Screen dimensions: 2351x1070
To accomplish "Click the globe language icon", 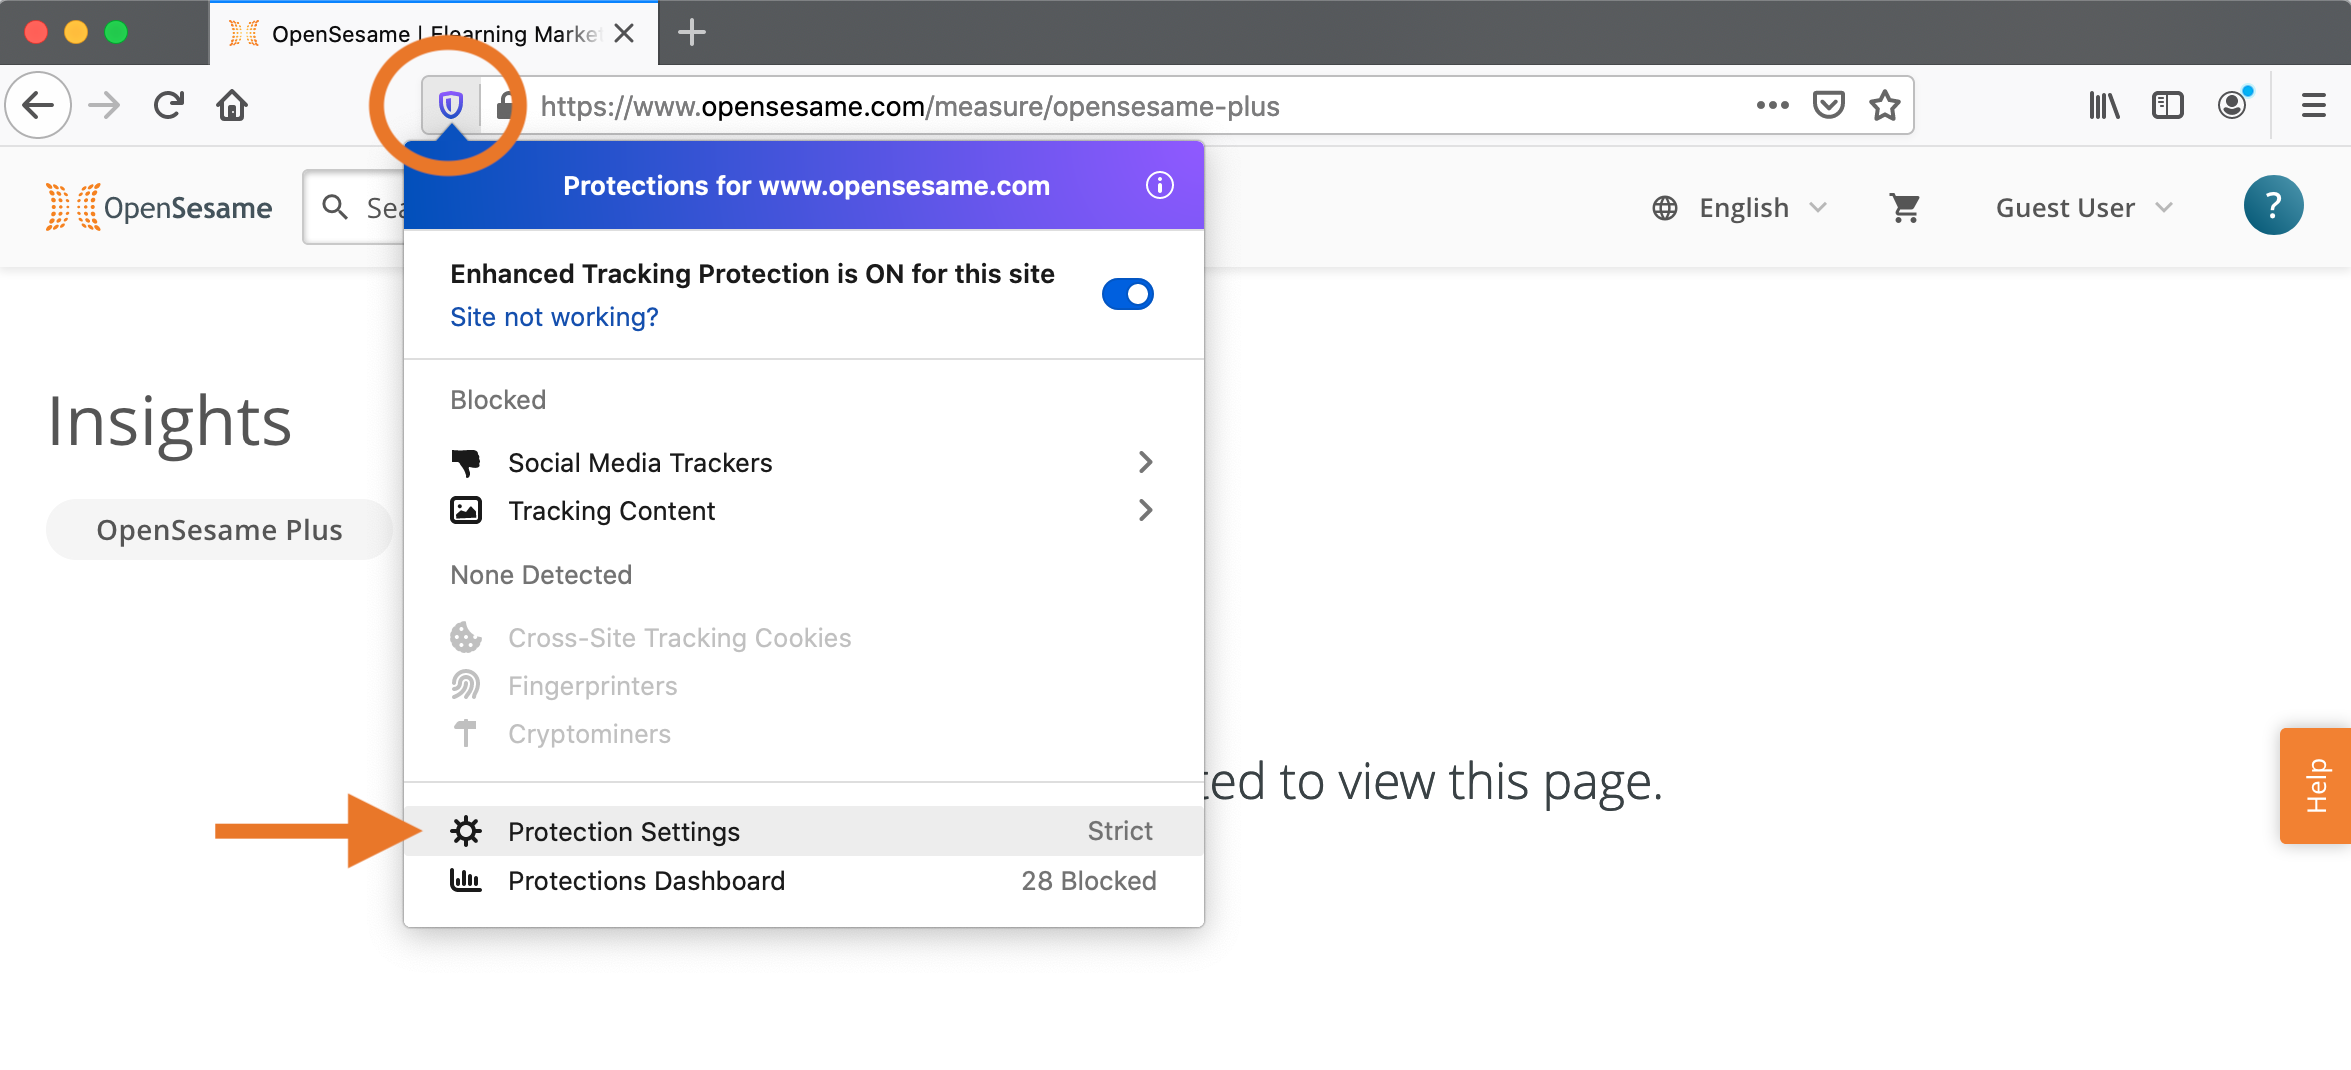I will (x=1665, y=208).
